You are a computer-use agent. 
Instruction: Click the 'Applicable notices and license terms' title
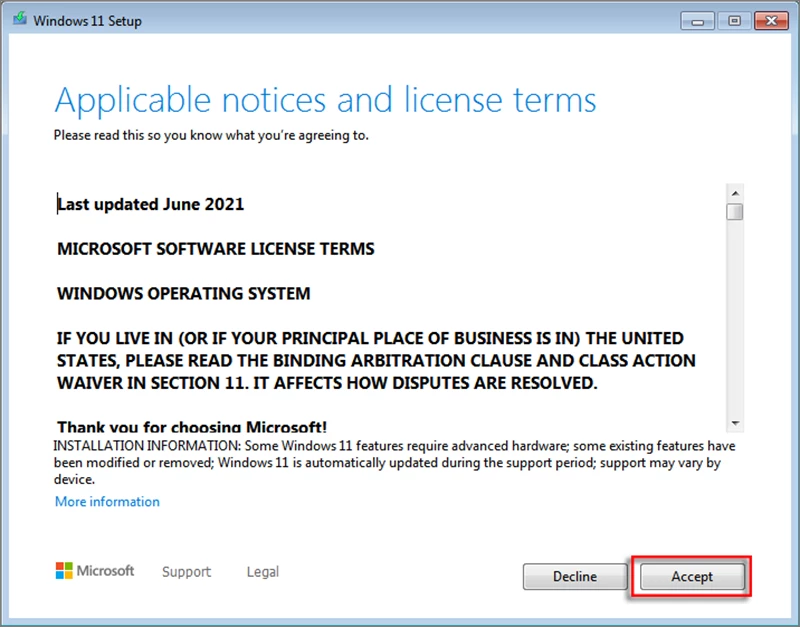pyautogui.click(x=326, y=100)
